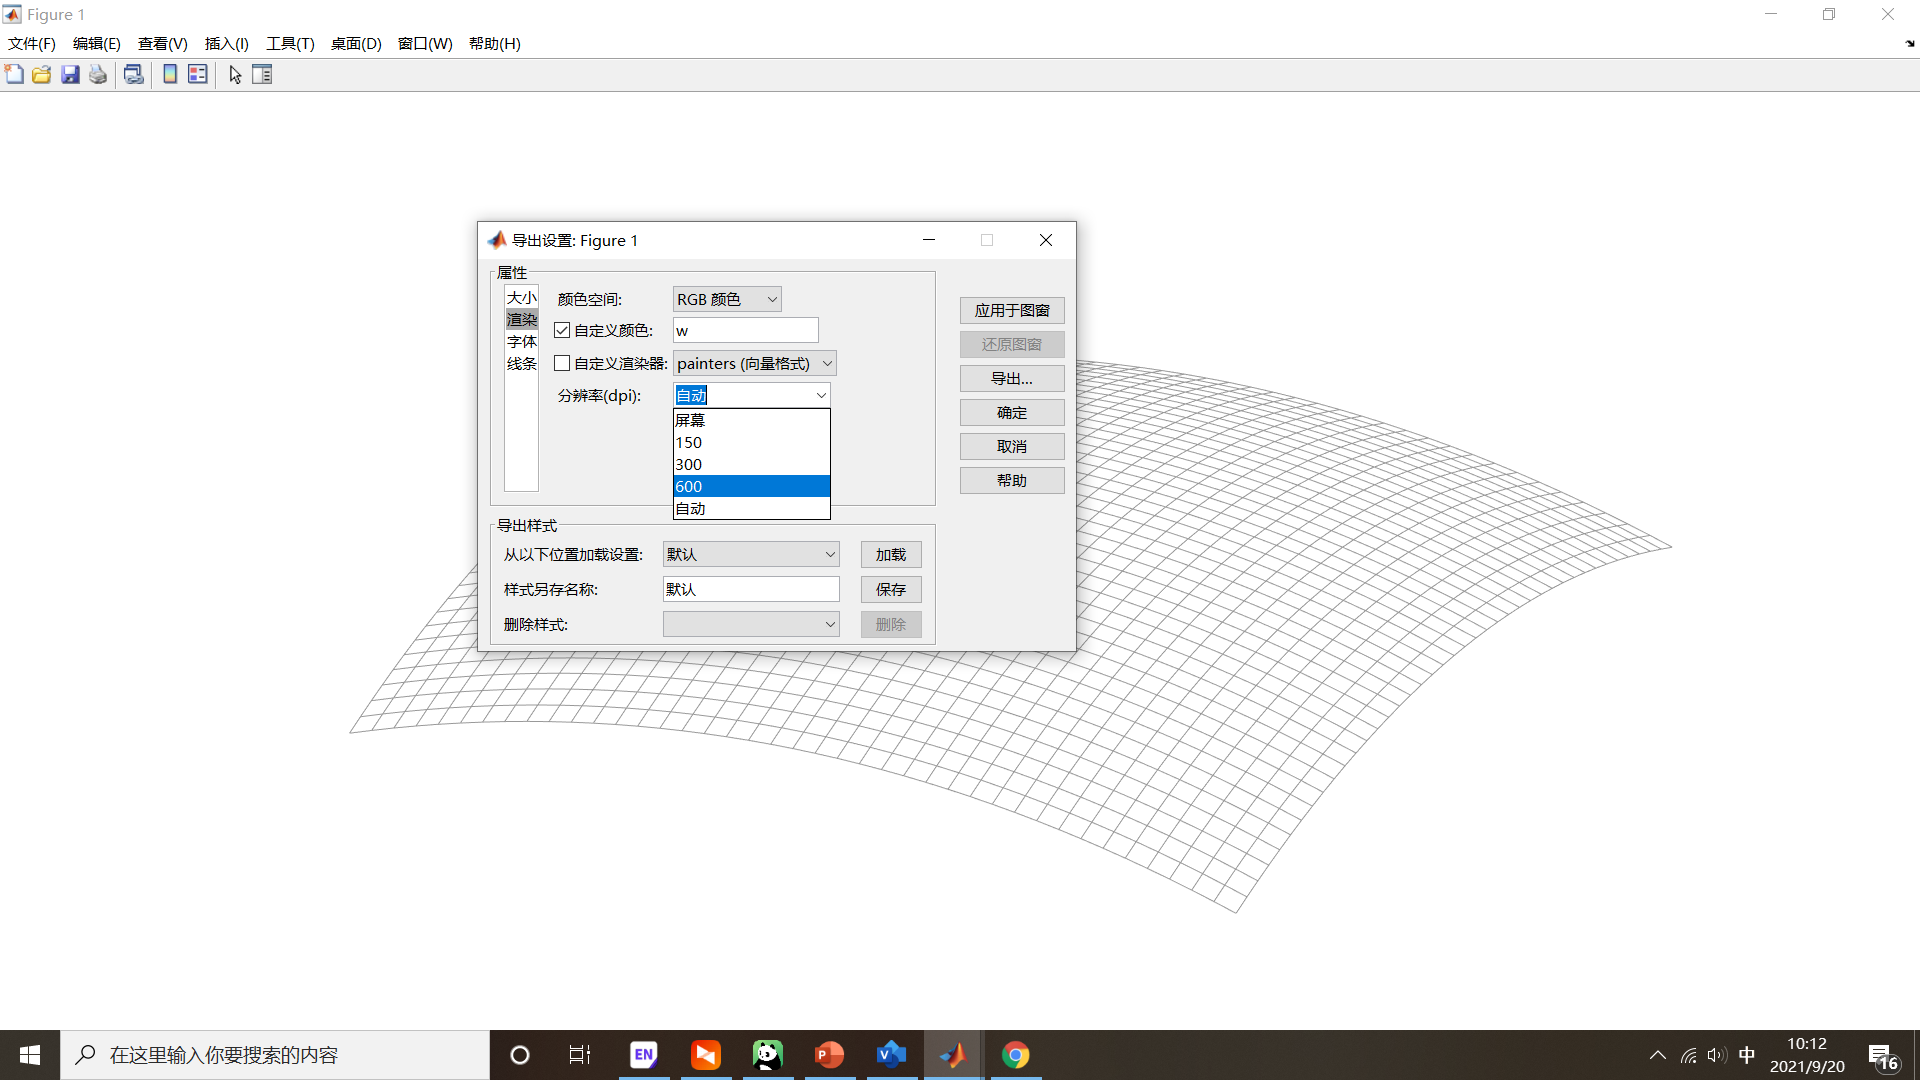The image size is (1920, 1080).
Task: Insert a legend via toolbar icon
Action: [197, 74]
